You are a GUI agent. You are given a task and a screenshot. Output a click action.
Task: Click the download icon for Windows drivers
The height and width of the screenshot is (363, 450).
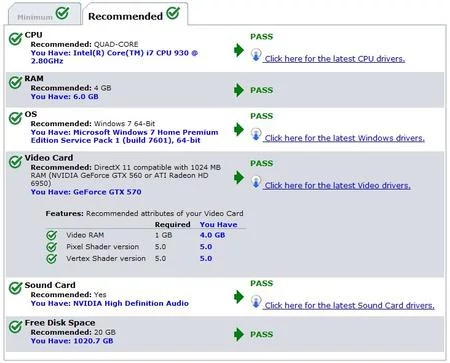[x=256, y=134]
